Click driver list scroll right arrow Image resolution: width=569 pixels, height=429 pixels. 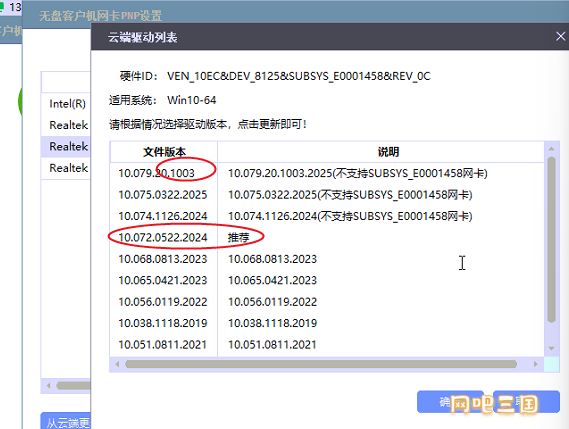click(x=536, y=364)
